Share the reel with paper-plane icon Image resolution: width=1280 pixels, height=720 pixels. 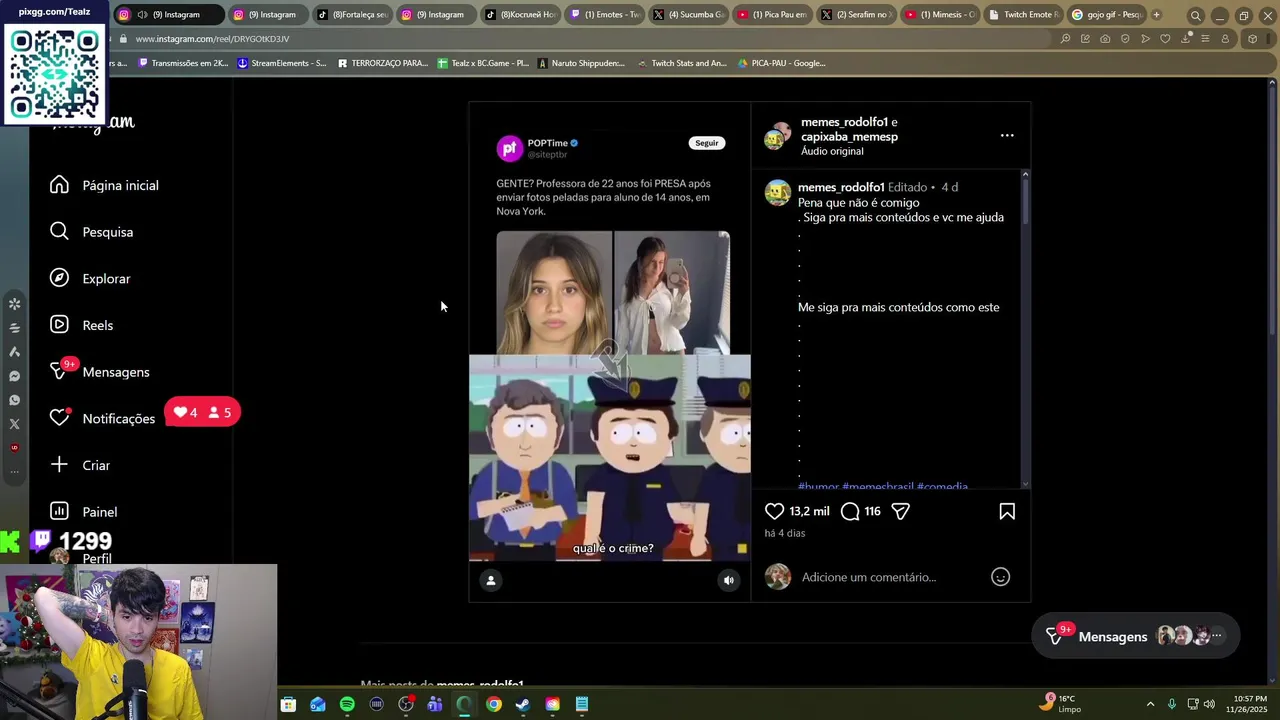coord(901,511)
